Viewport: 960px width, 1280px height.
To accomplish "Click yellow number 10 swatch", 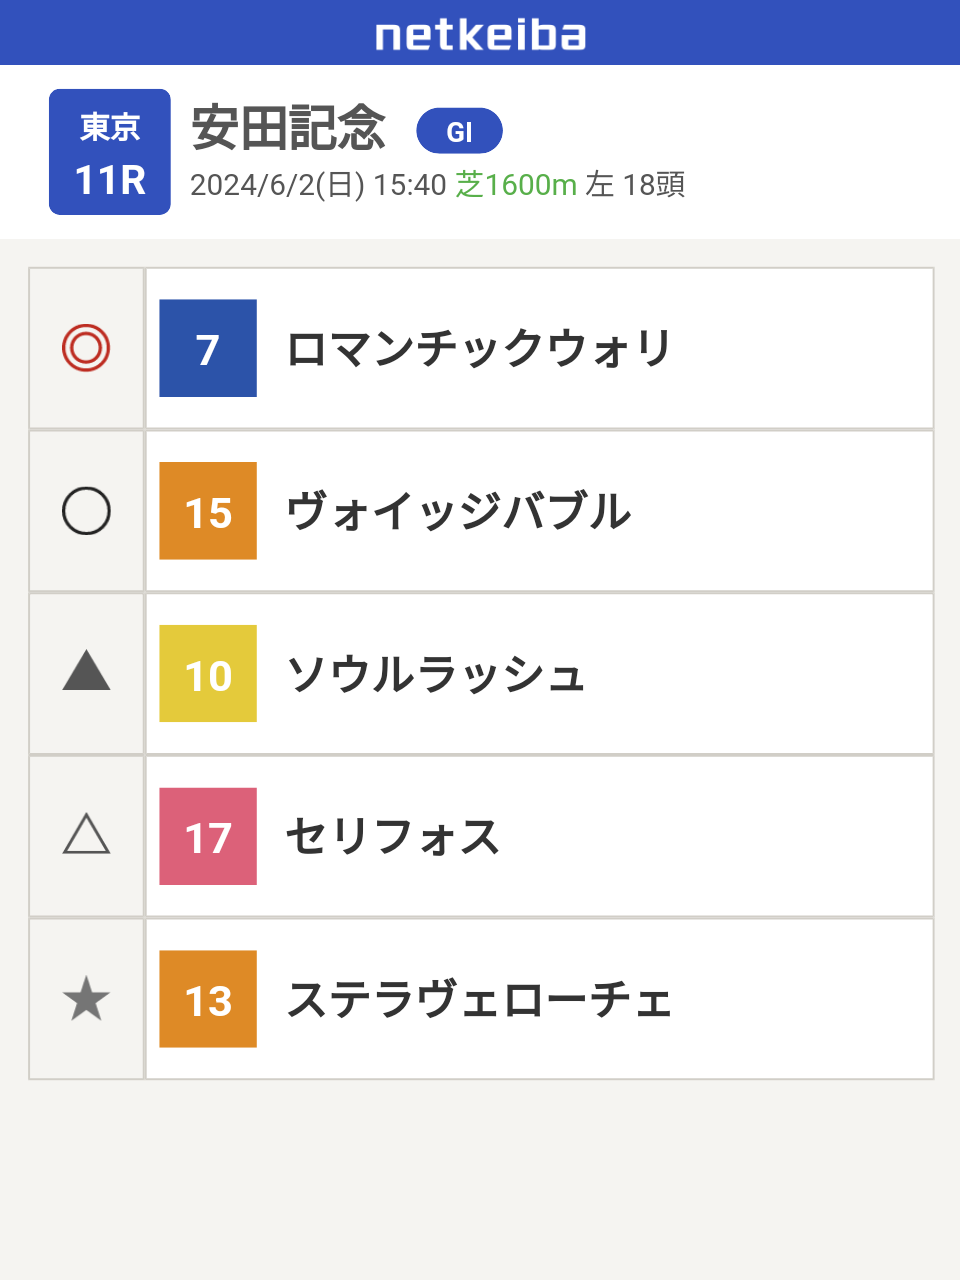I will click(208, 674).
